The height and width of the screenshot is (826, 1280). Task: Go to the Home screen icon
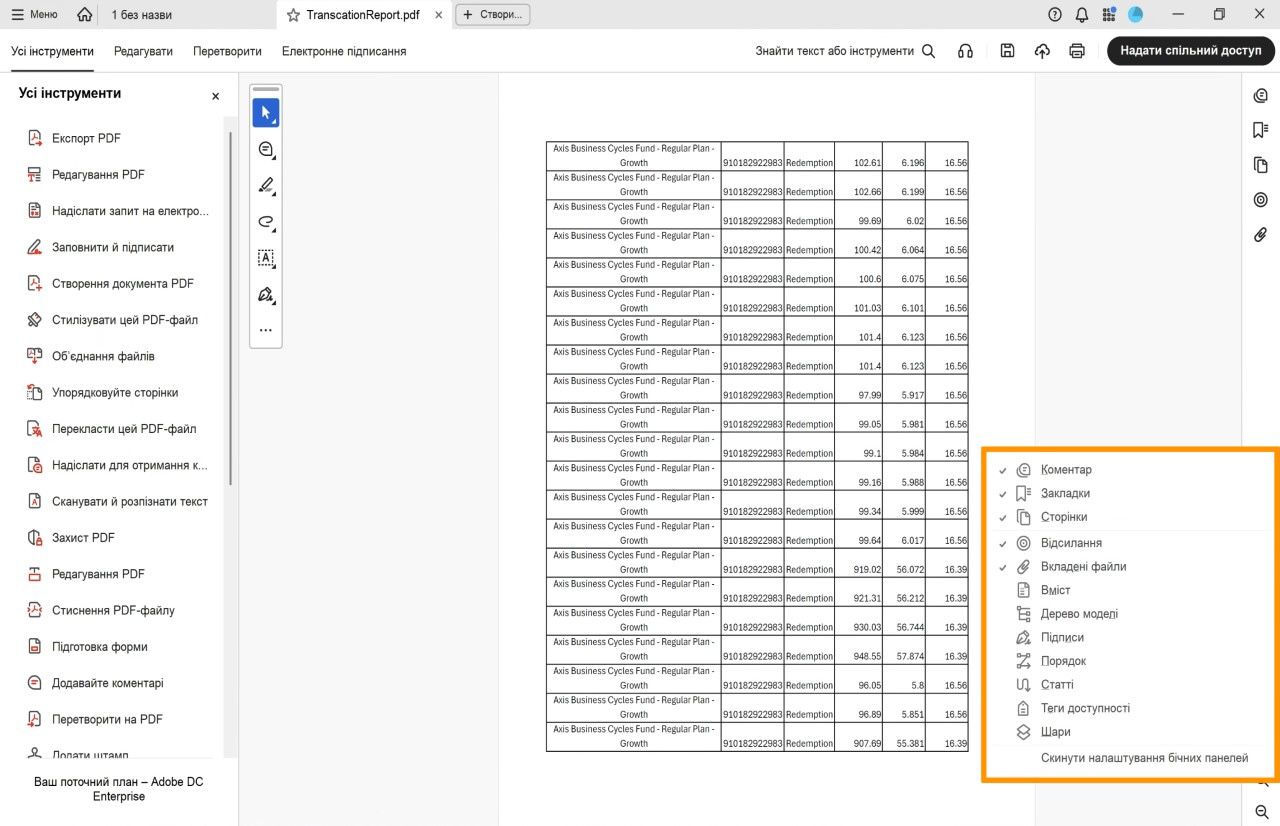coord(85,15)
